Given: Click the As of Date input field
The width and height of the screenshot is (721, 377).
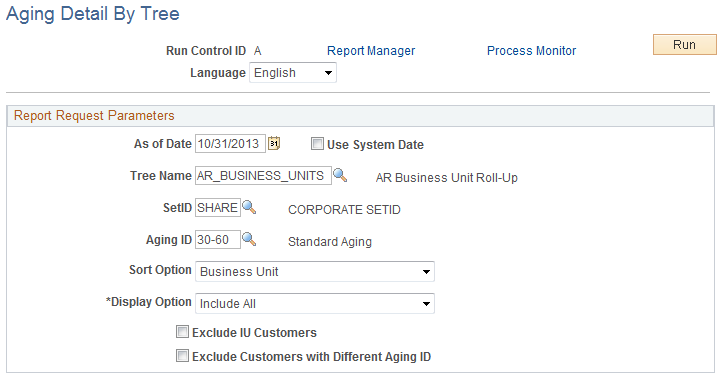Looking at the screenshot, I should 230,143.
